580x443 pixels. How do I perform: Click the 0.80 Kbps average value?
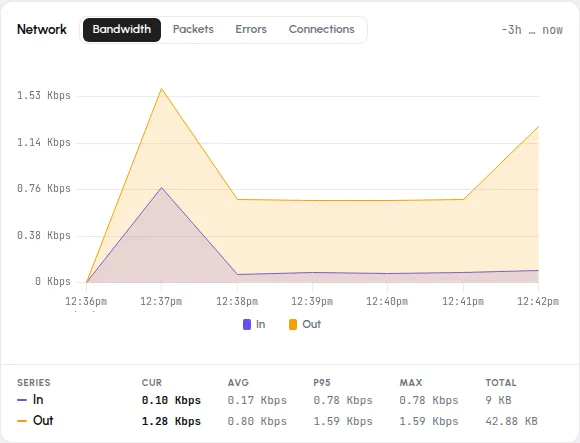coord(257,421)
